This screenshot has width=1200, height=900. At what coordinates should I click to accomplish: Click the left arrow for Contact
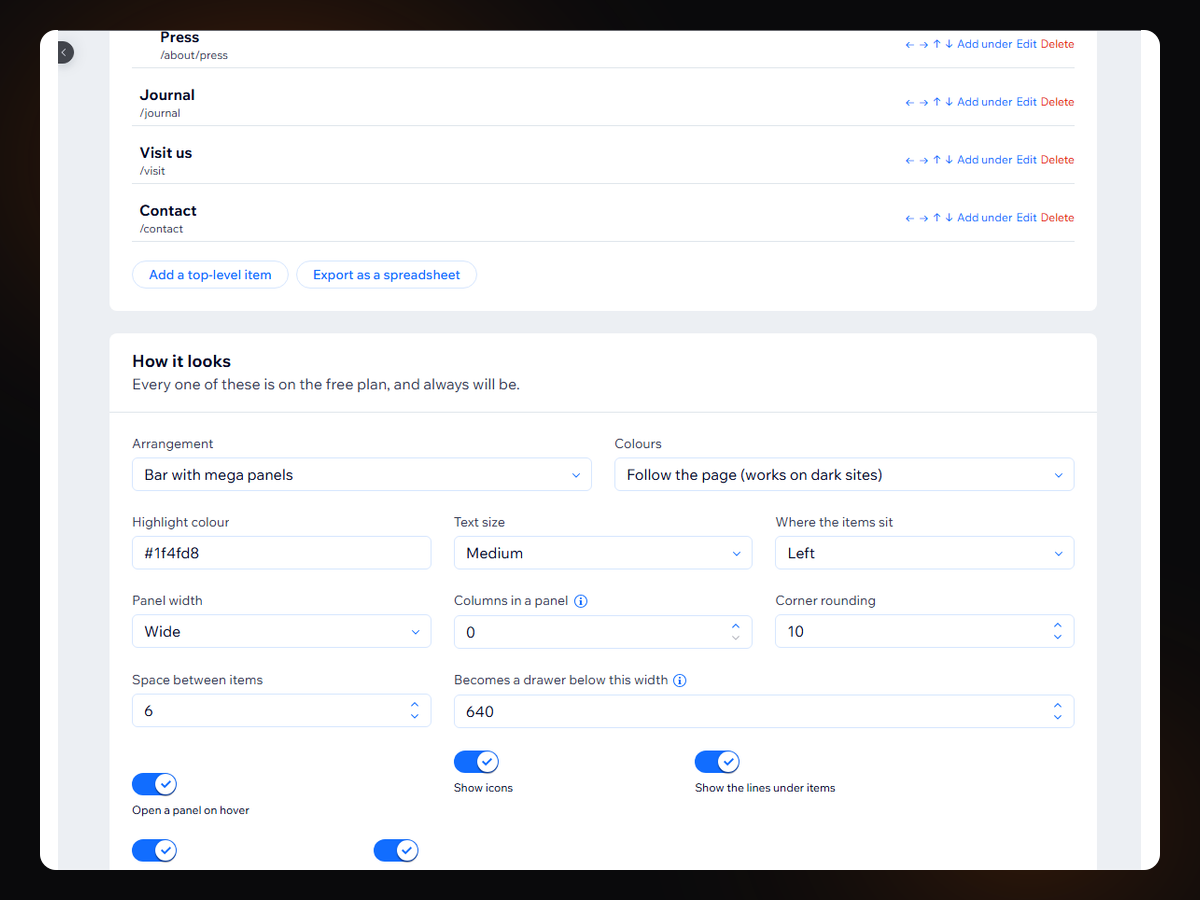coord(910,218)
